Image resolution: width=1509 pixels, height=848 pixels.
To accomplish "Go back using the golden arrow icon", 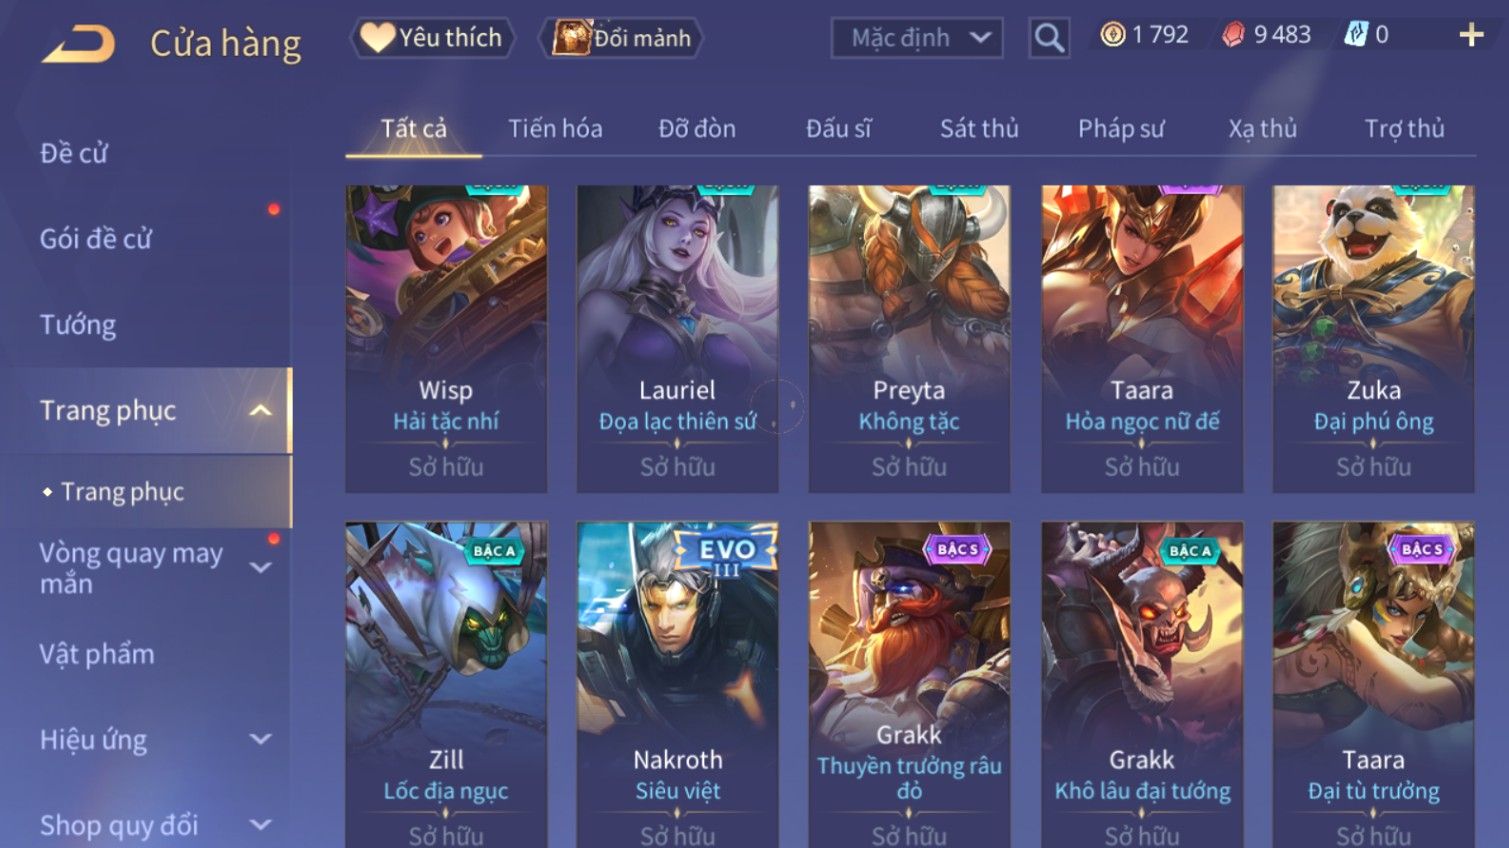I will click(x=78, y=43).
